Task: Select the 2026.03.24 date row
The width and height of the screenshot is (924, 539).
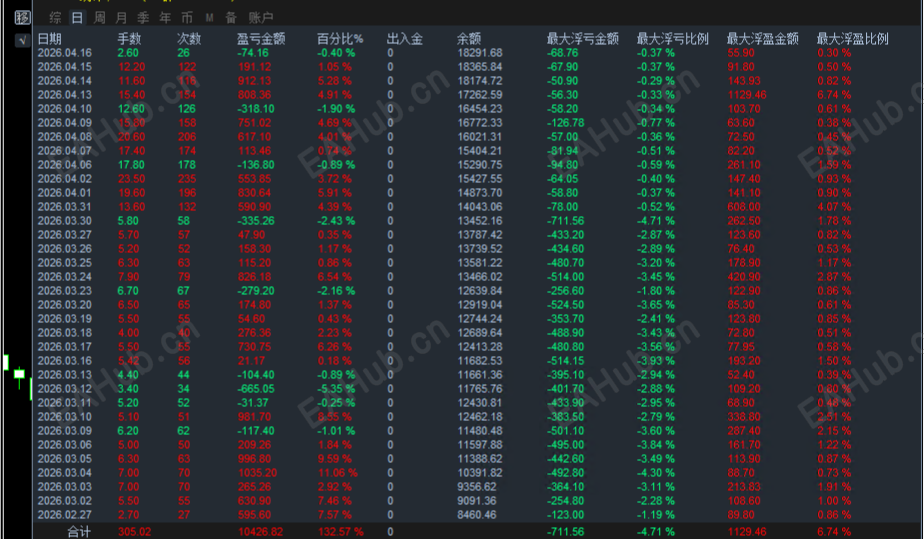Action: pos(65,277)
